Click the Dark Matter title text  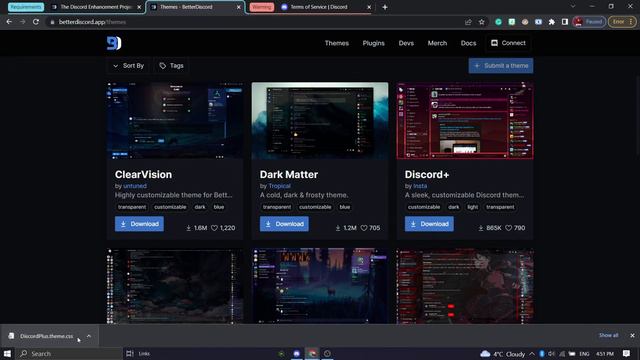(x=289, y=174)
